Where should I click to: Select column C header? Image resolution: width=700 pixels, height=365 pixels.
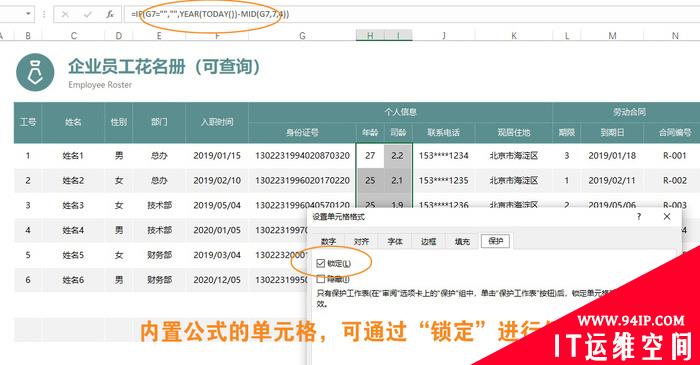pos(74,36)
